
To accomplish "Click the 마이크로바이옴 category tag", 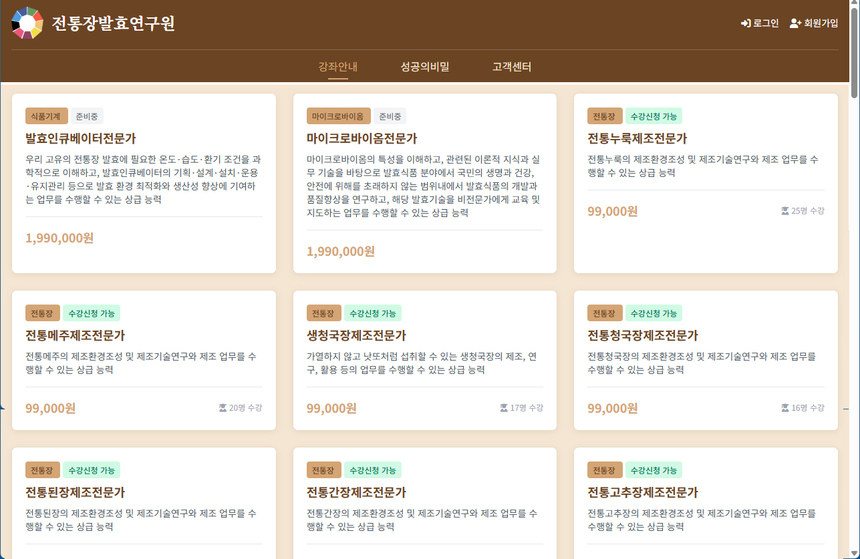I will (x=338, y=116).
